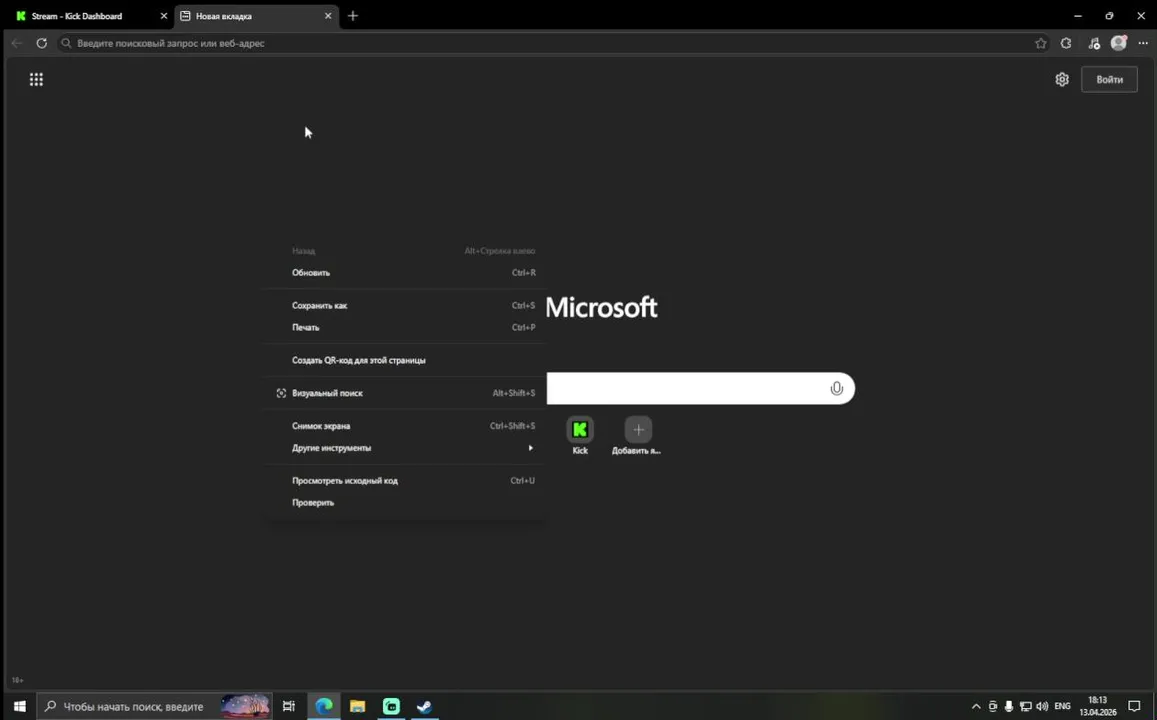
Task: Add this page to favorites star
Action: coord(1040,44)
